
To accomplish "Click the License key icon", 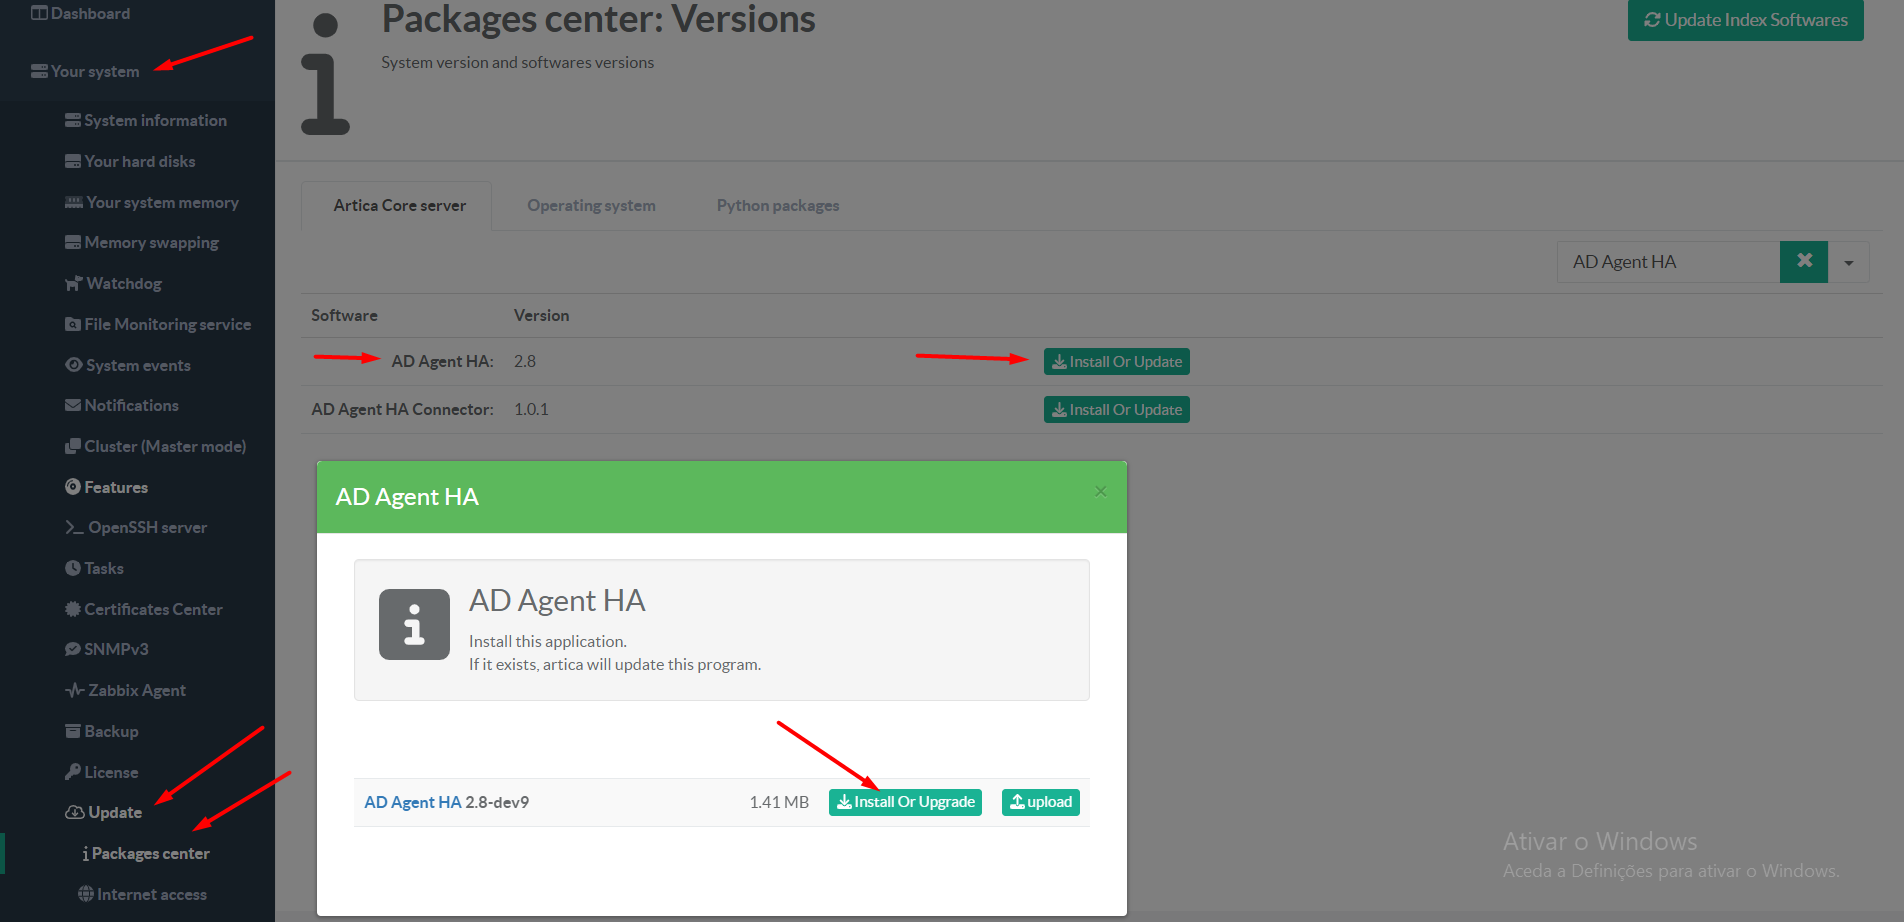I will pos(73,772).
